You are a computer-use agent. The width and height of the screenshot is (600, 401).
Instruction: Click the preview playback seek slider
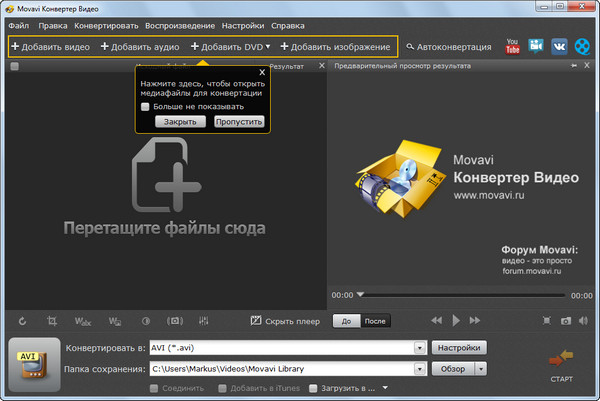463,295
